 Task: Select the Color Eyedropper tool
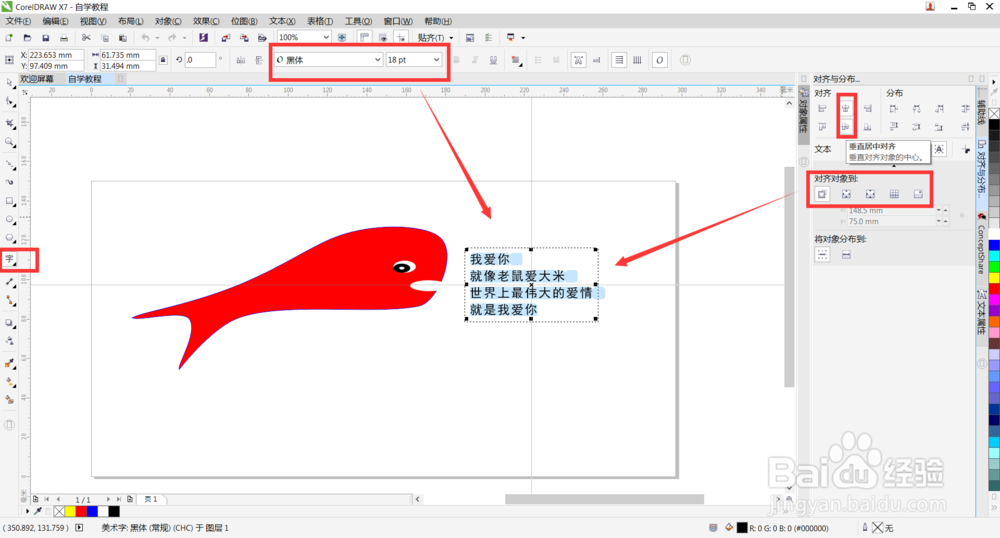point(10,363)
